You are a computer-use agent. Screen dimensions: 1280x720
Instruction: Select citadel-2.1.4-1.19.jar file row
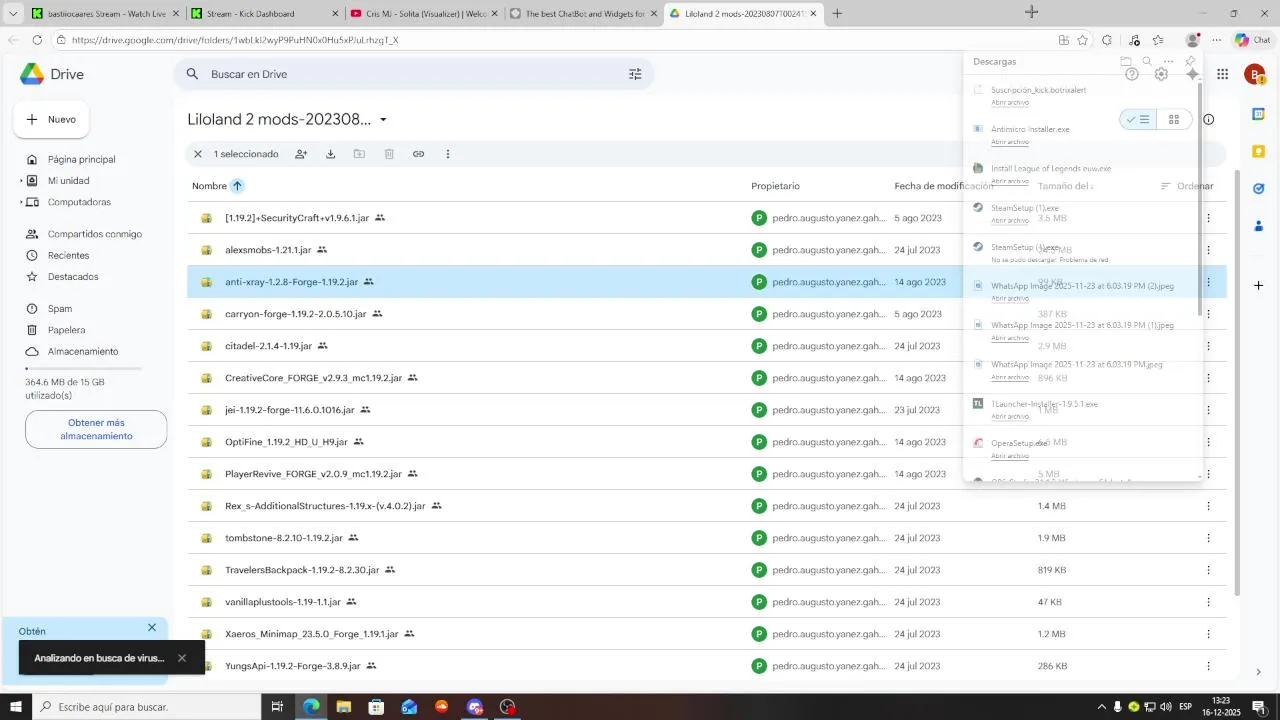(x=706, y=346)
